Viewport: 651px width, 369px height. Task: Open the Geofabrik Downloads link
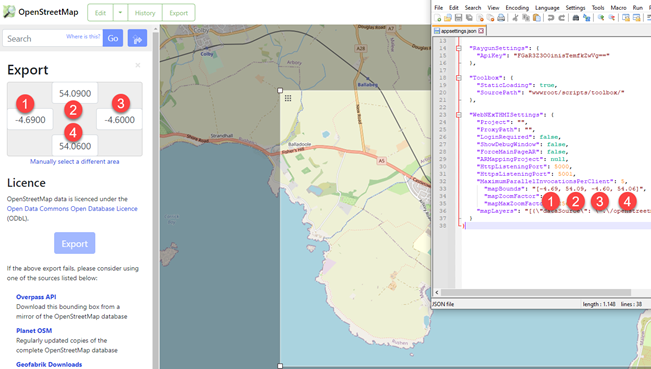click(x=49, y=364)
